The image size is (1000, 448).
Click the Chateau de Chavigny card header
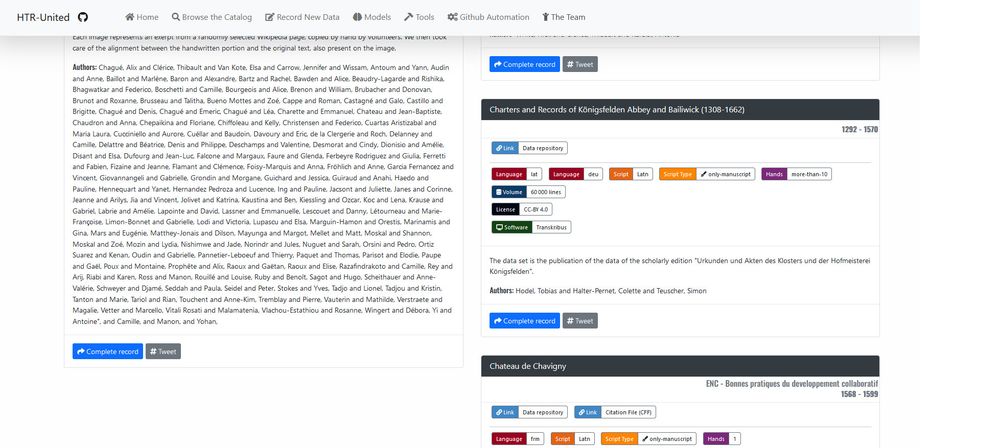680,366
